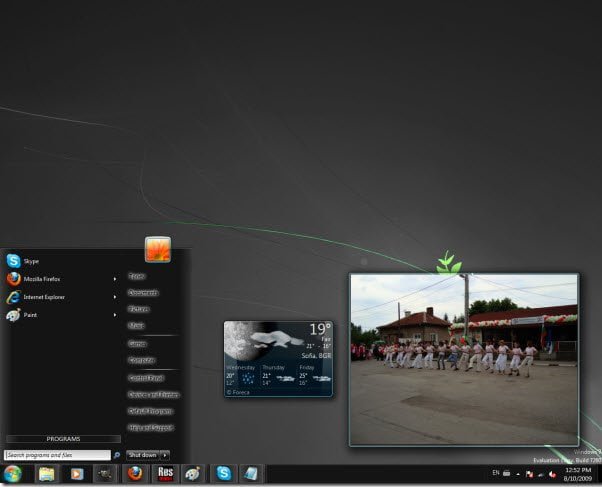Image resolution: width=602 pixels, height=487 pixels.
Task: Open Control Panel from the Start menu
Action: coord(146,378)
